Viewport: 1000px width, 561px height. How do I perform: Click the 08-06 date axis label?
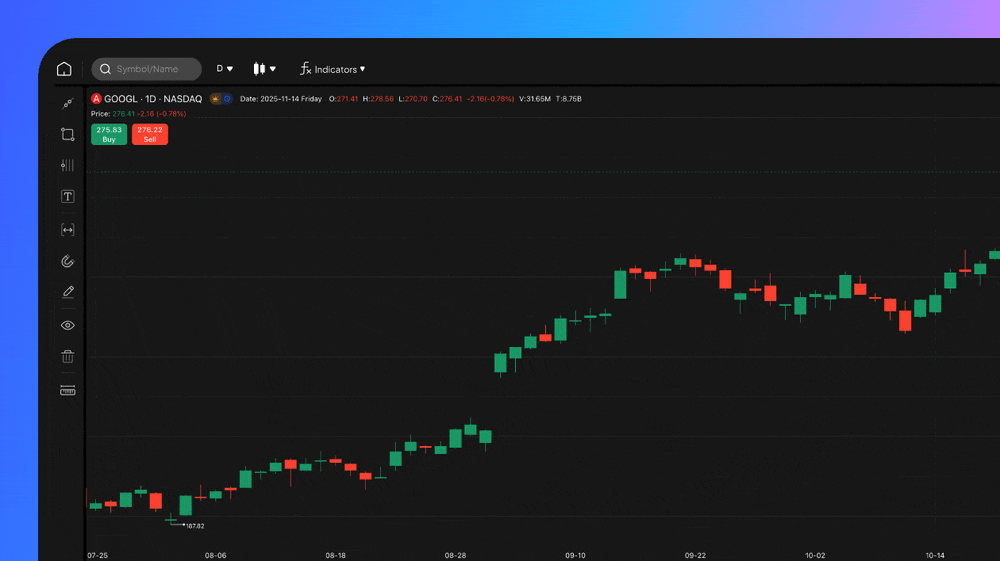216,555
